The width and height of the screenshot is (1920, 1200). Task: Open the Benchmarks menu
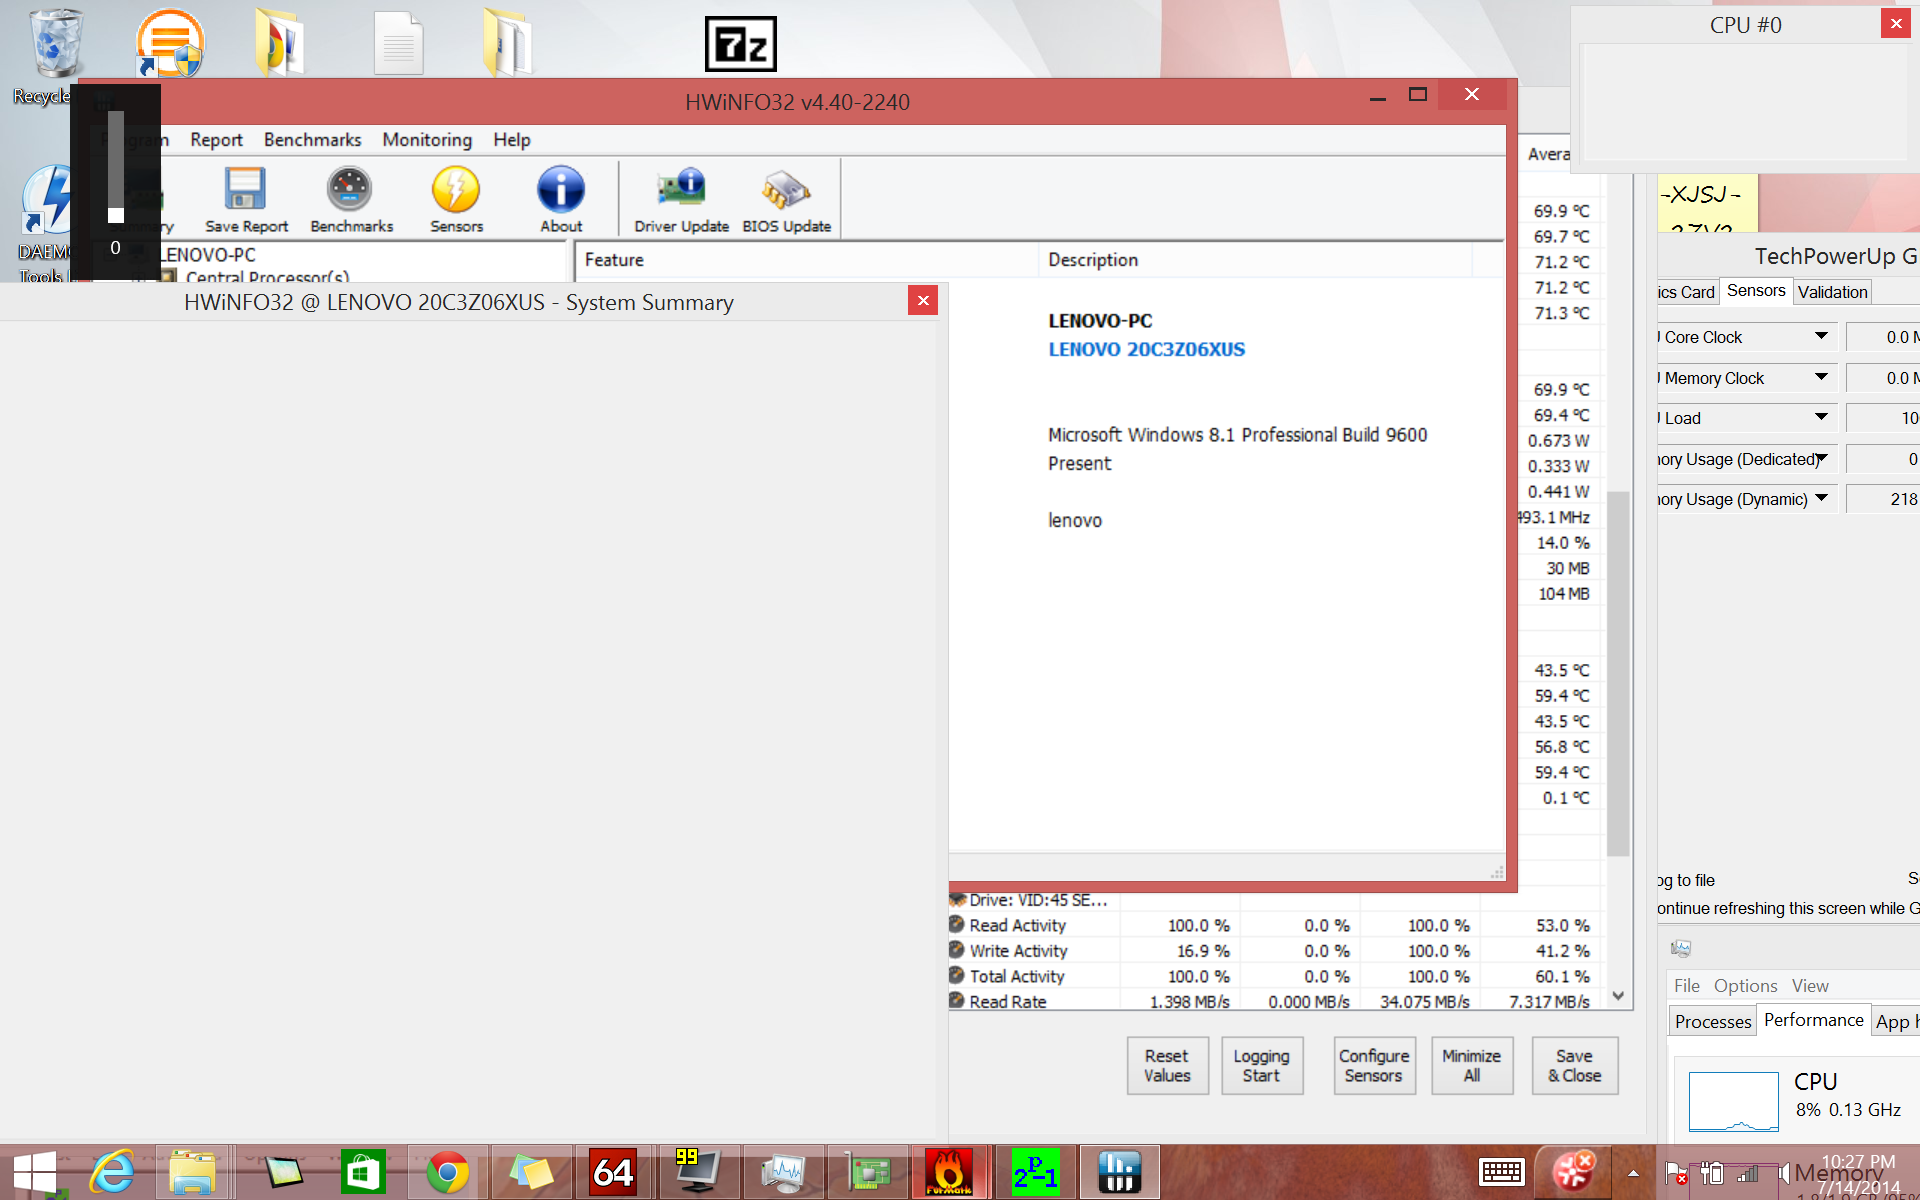click(312, 140)
